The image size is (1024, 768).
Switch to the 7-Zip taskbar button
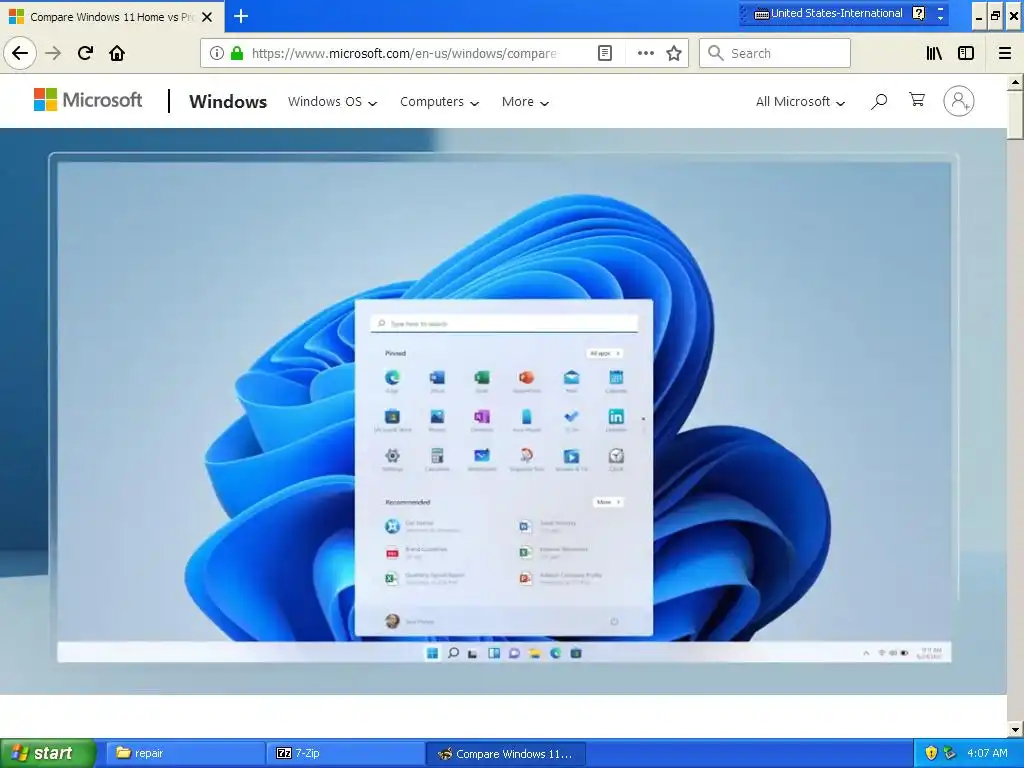[x=346, y=753]
